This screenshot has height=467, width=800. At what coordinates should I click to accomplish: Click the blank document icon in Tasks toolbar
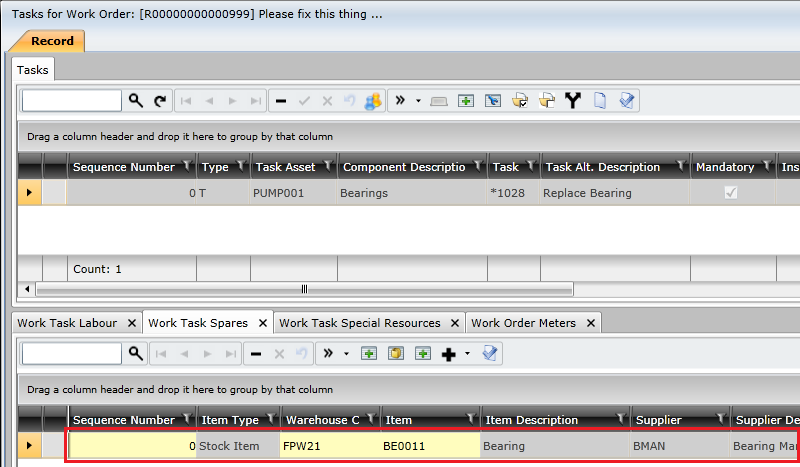[600, 101]
